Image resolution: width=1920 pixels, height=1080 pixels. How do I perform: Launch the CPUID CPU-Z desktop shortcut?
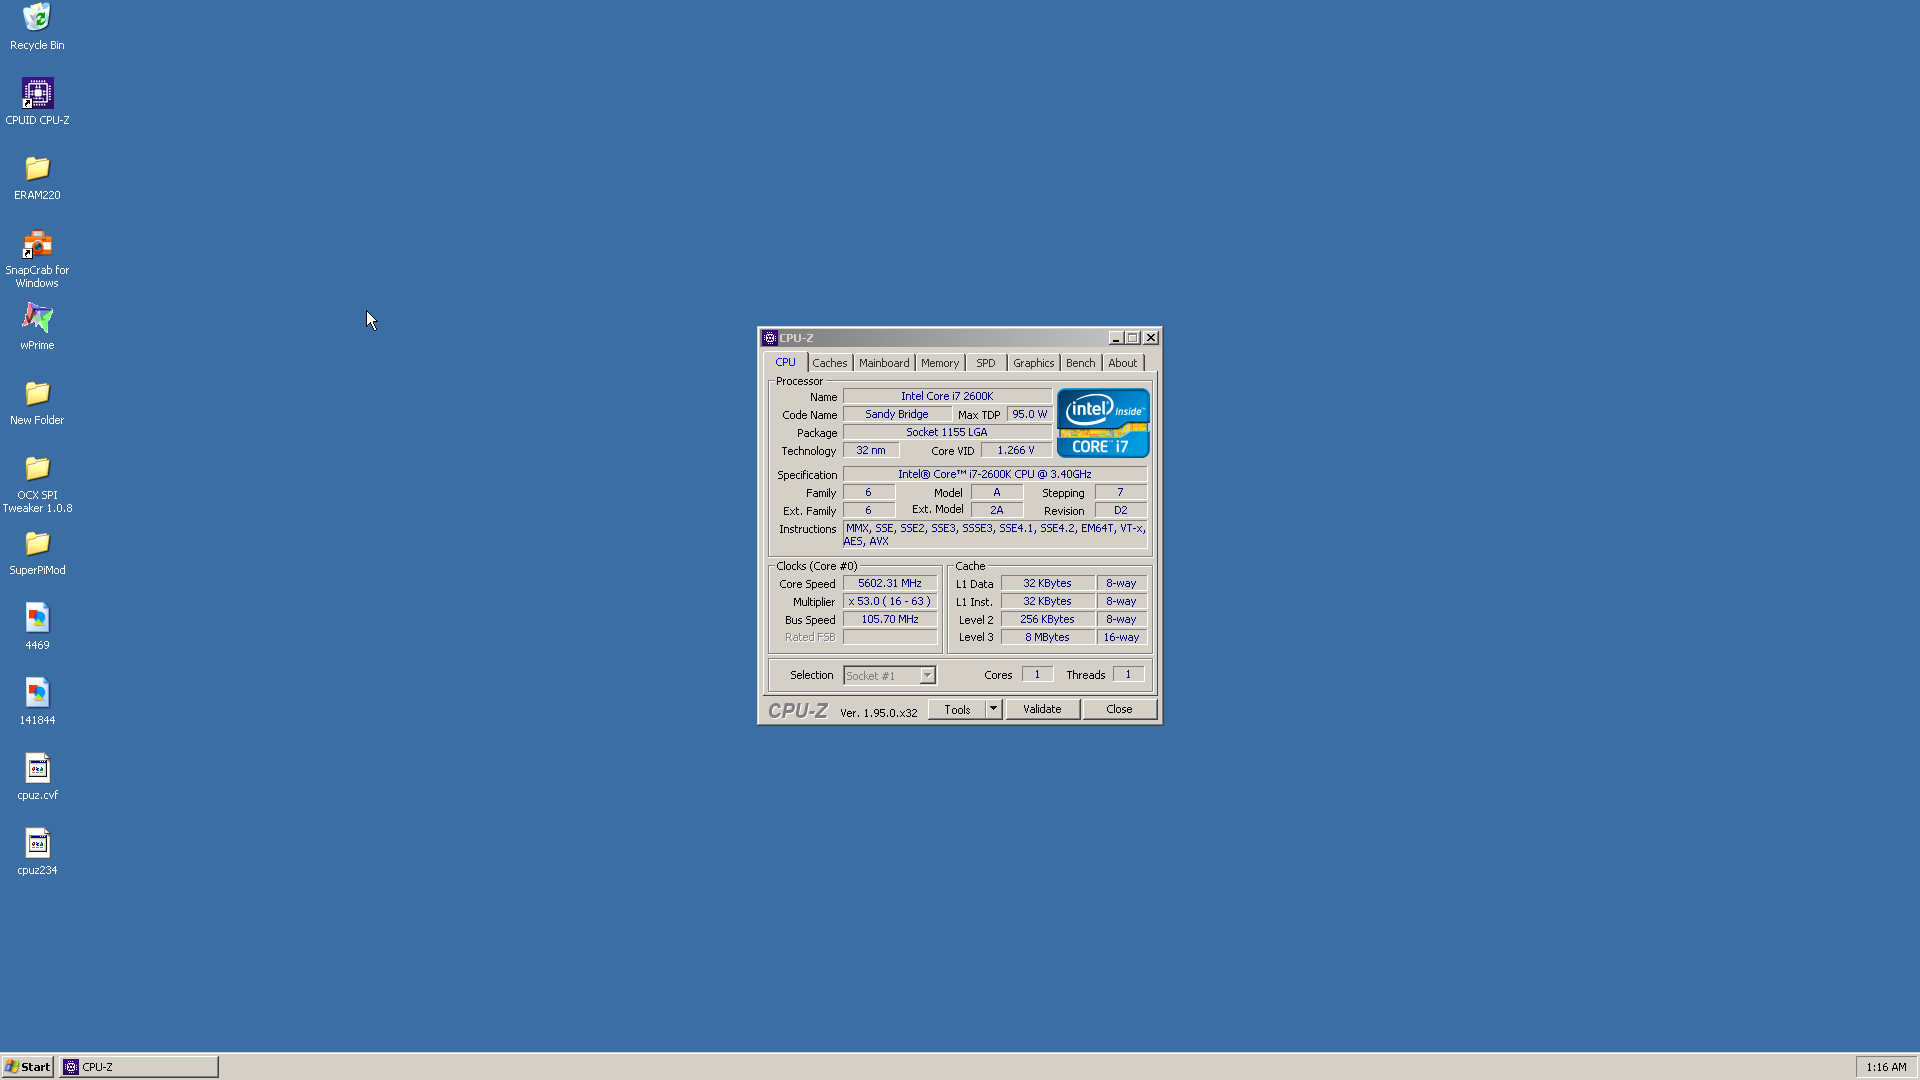[37, 101]
